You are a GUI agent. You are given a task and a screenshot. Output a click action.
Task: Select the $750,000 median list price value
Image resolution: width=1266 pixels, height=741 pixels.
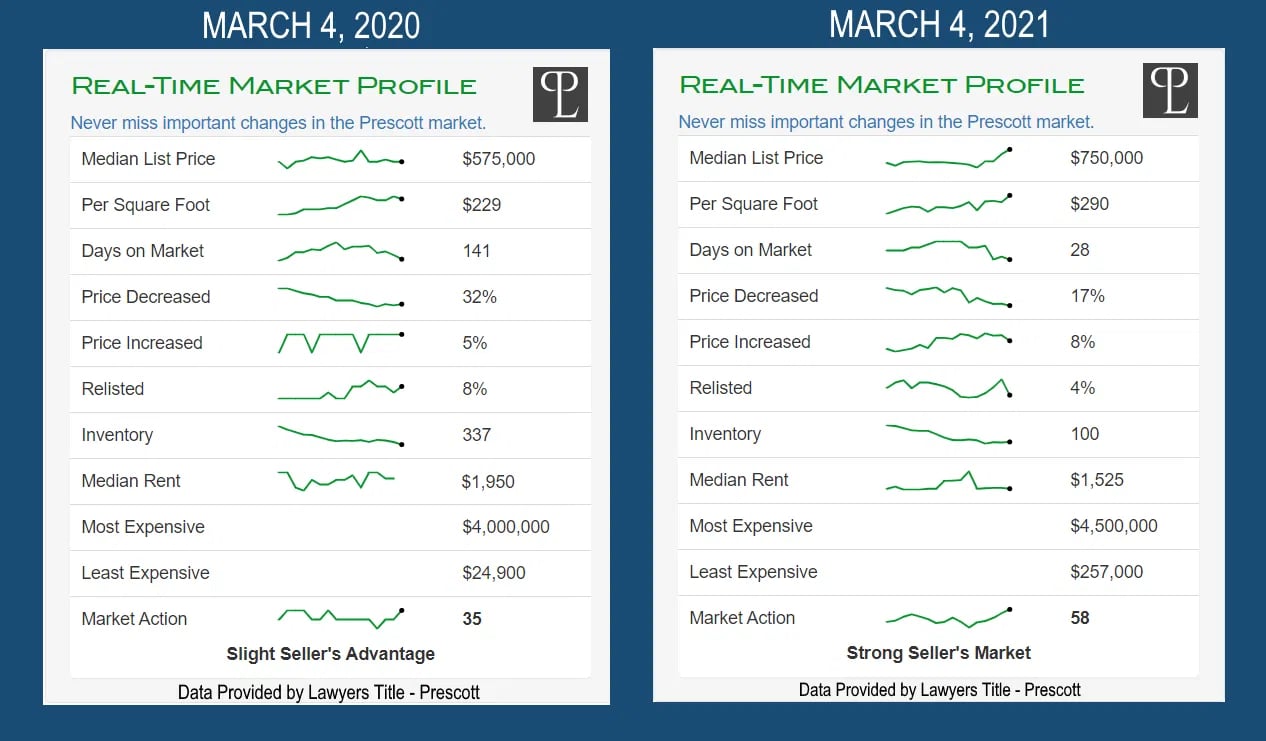click(1107, 158)
